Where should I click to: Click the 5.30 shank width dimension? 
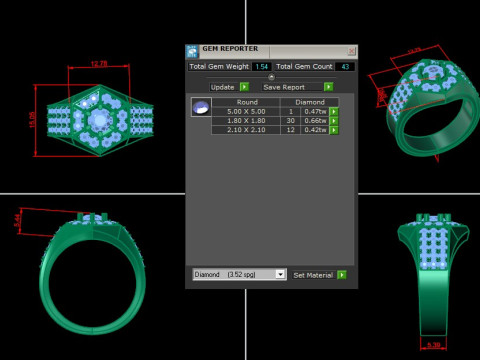(x=434, y=345)
